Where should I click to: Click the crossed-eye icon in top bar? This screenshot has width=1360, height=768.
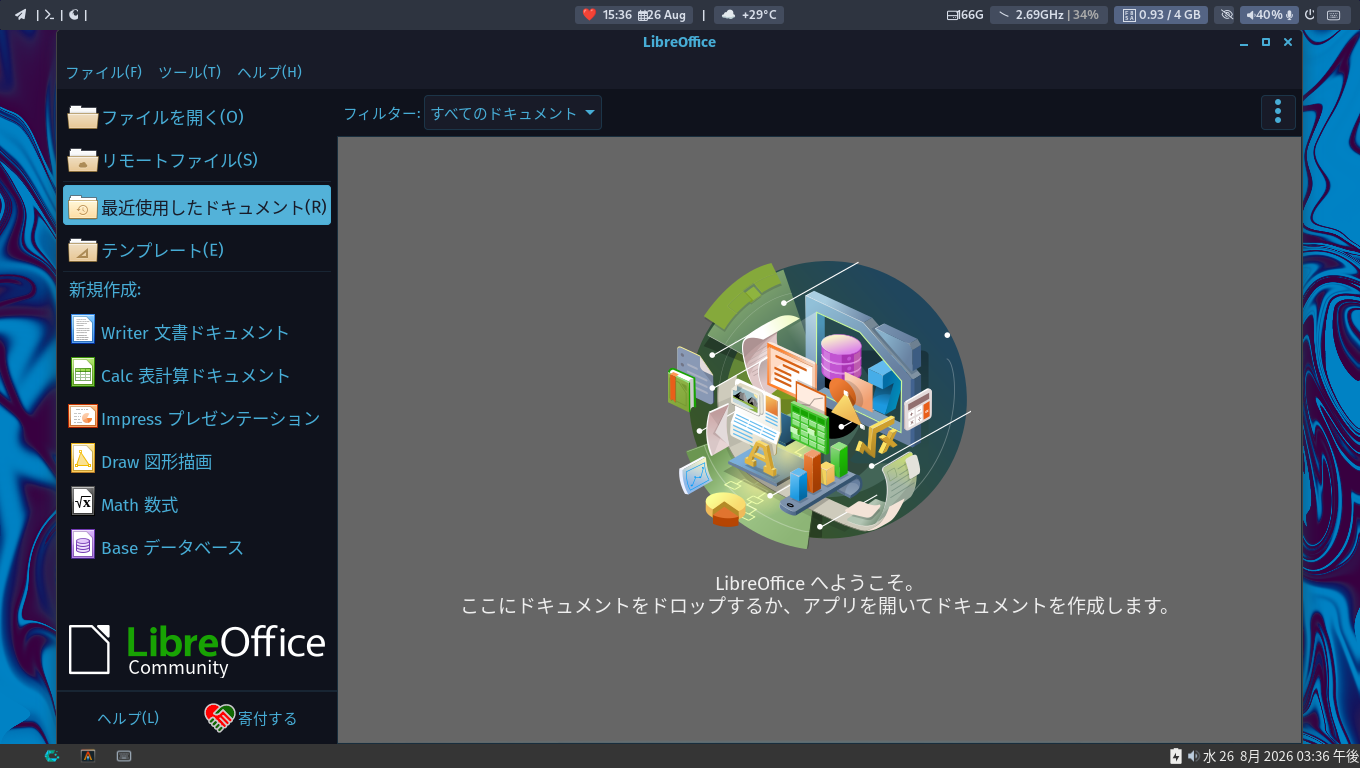(1227, 15)
